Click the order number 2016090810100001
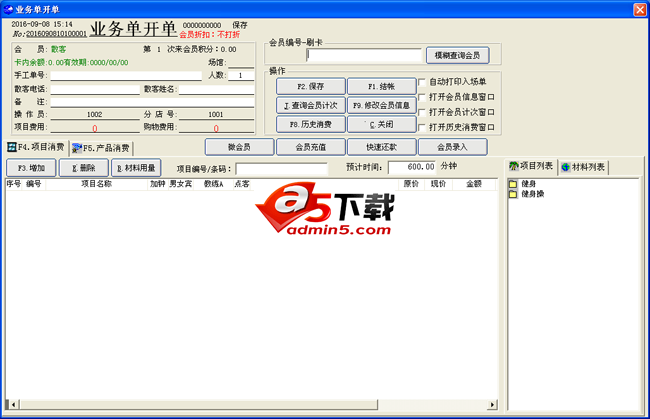Image resolution: width=650 pixels, height=419 pixels. tap(56, 34)
